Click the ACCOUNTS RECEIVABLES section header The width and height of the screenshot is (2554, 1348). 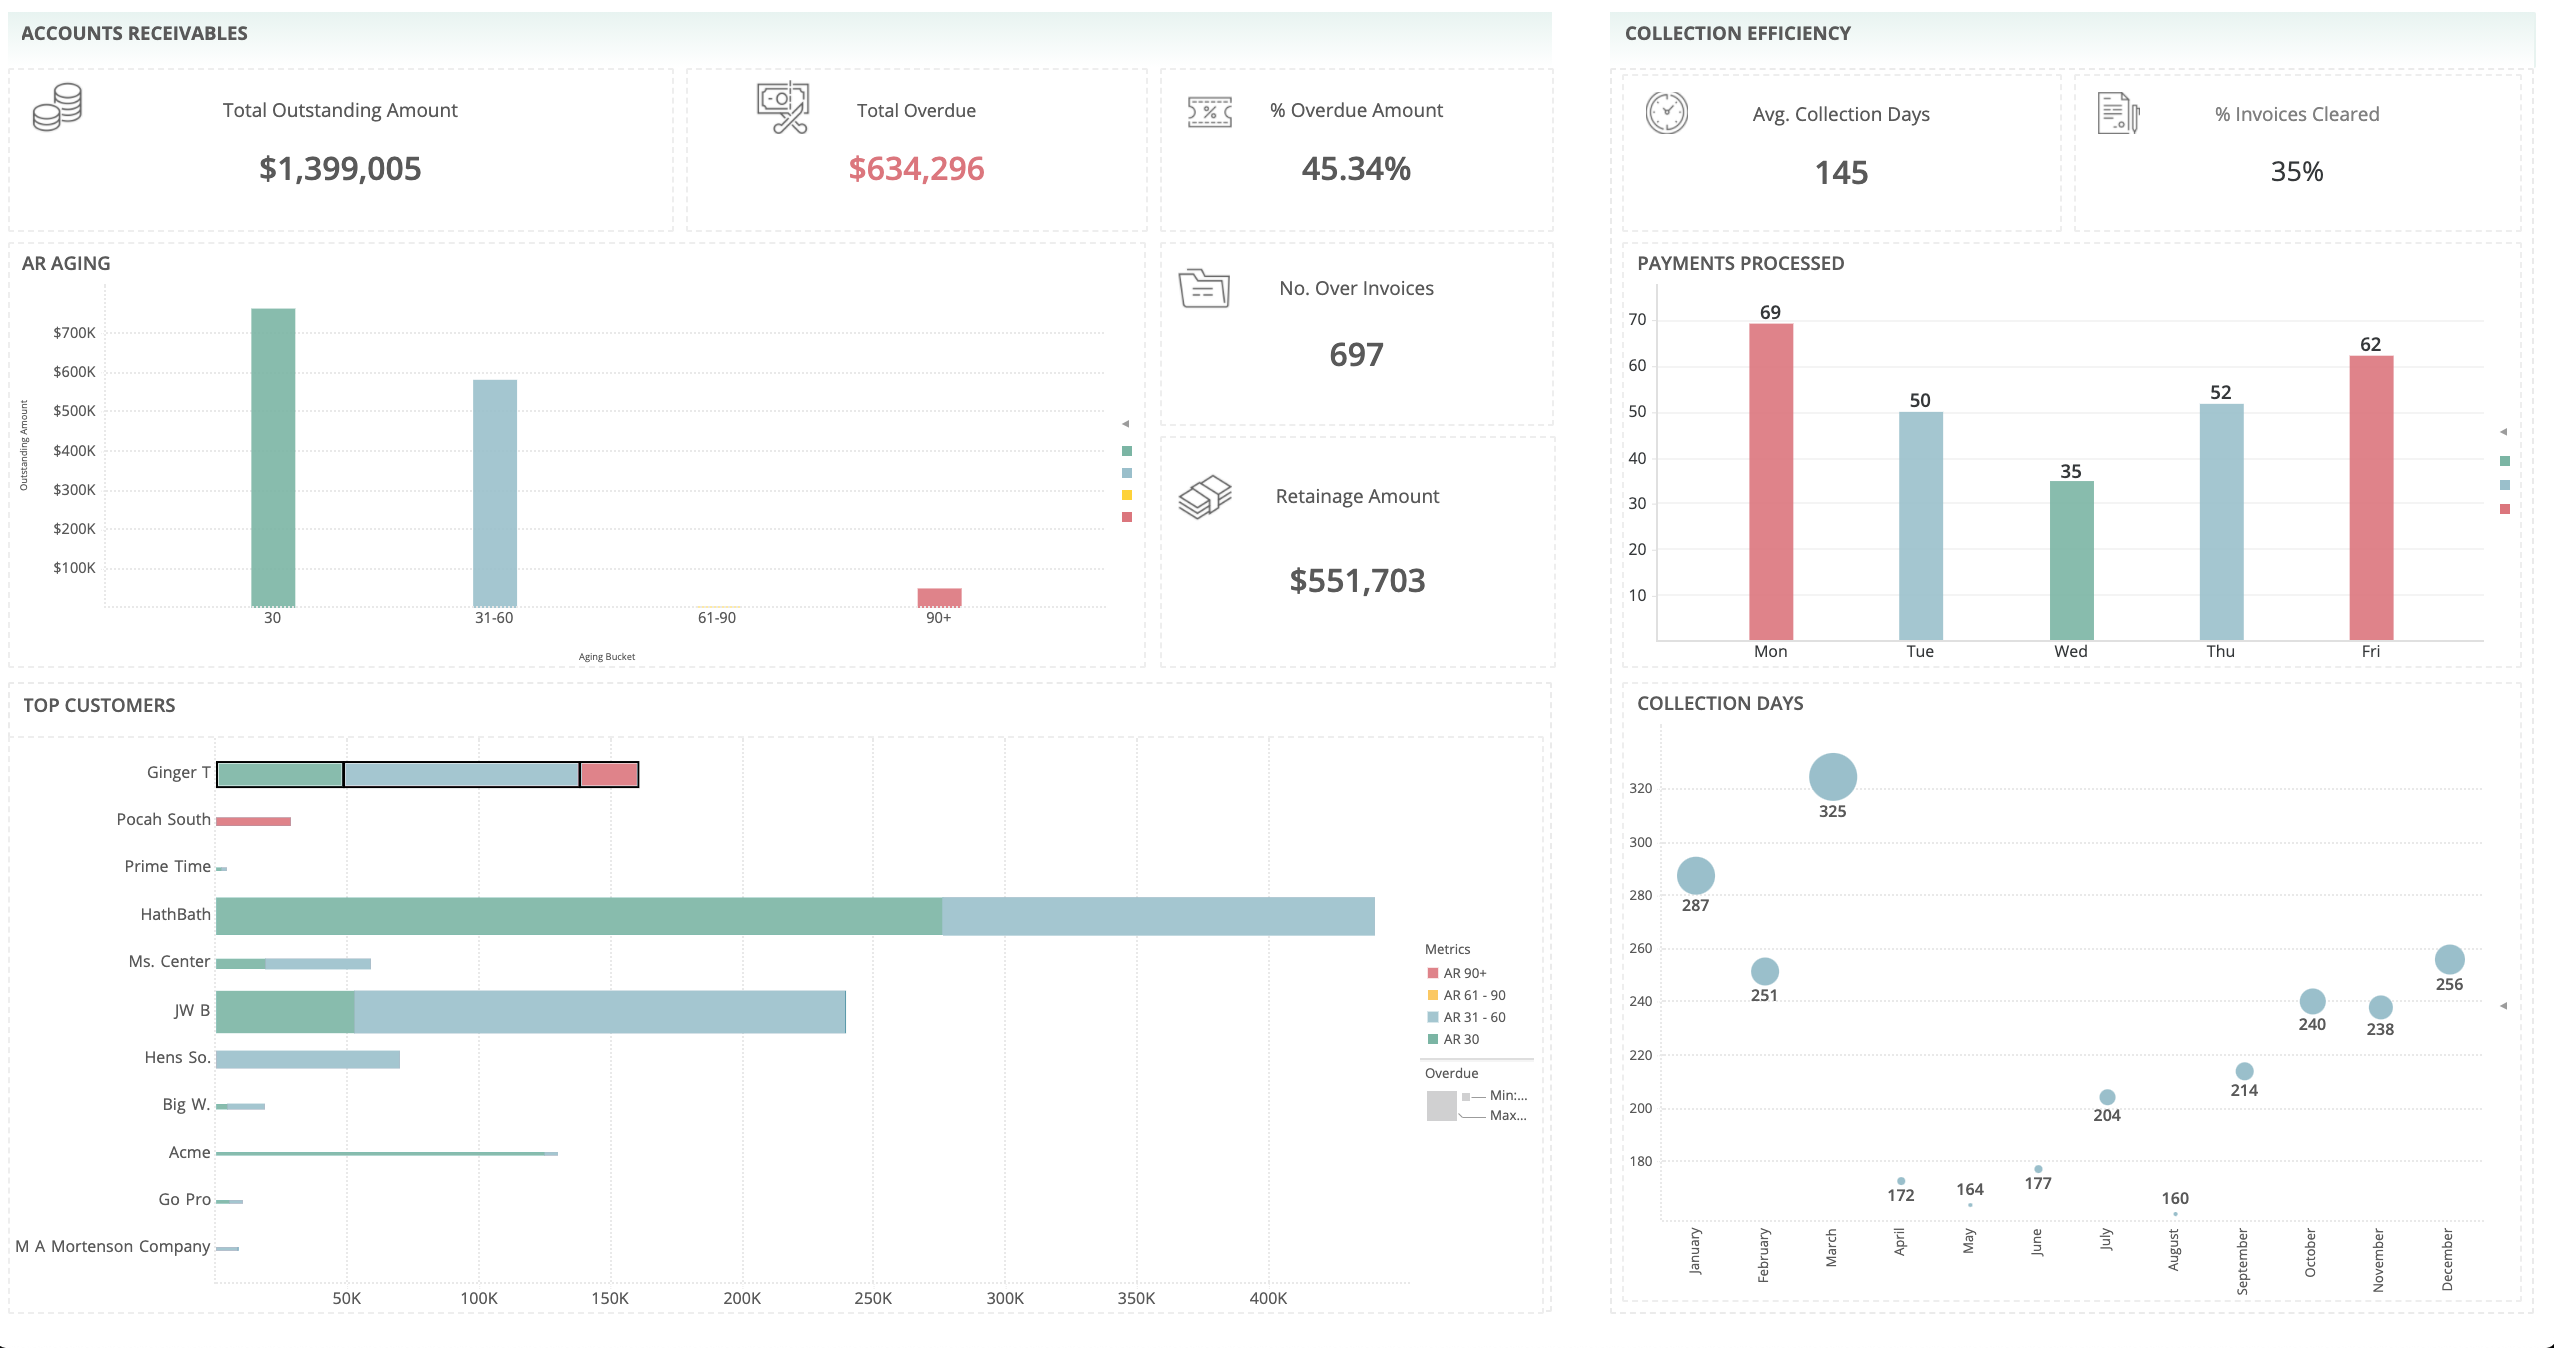[134, 33]
